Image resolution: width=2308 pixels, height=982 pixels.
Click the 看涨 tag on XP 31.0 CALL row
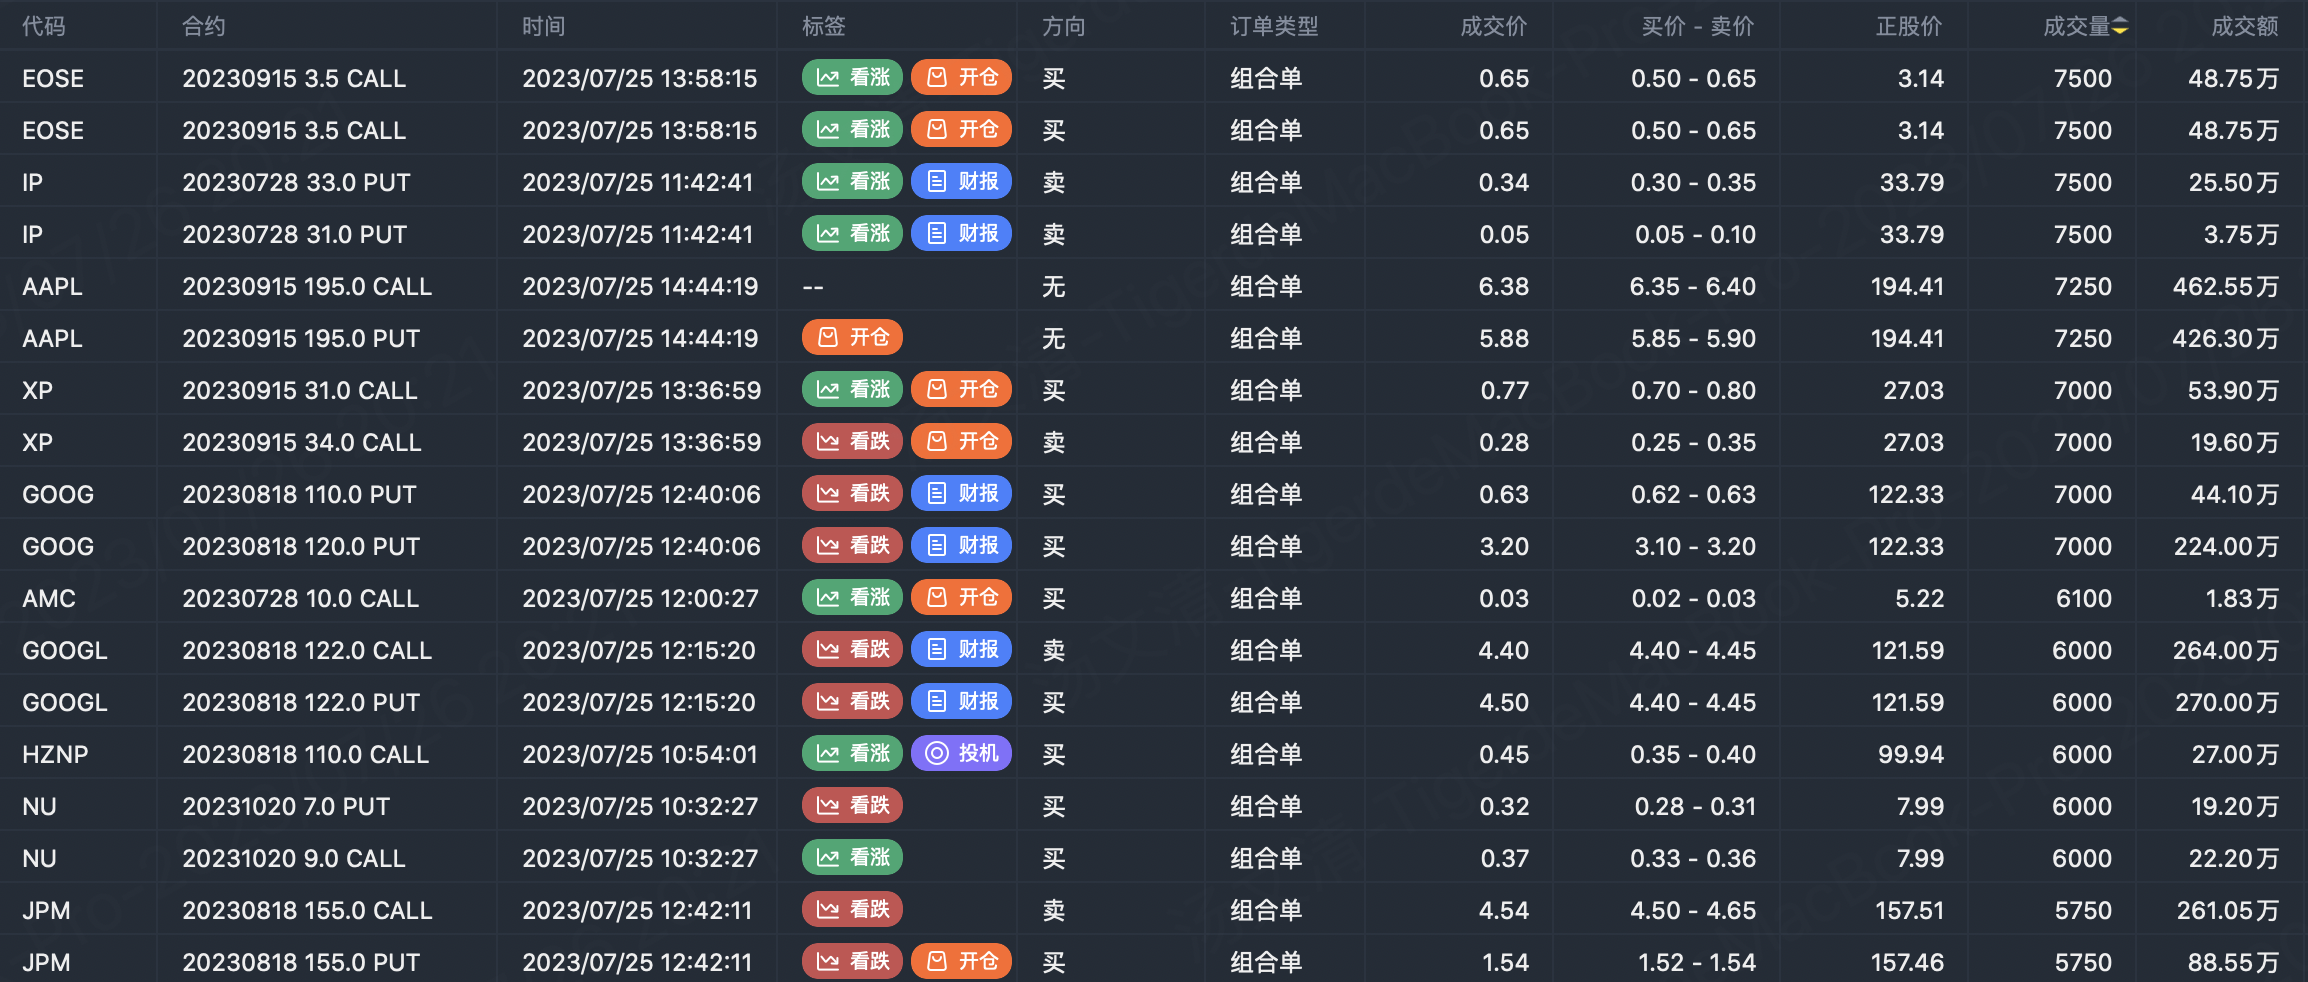pyautogui.click(x=852, y=390)
